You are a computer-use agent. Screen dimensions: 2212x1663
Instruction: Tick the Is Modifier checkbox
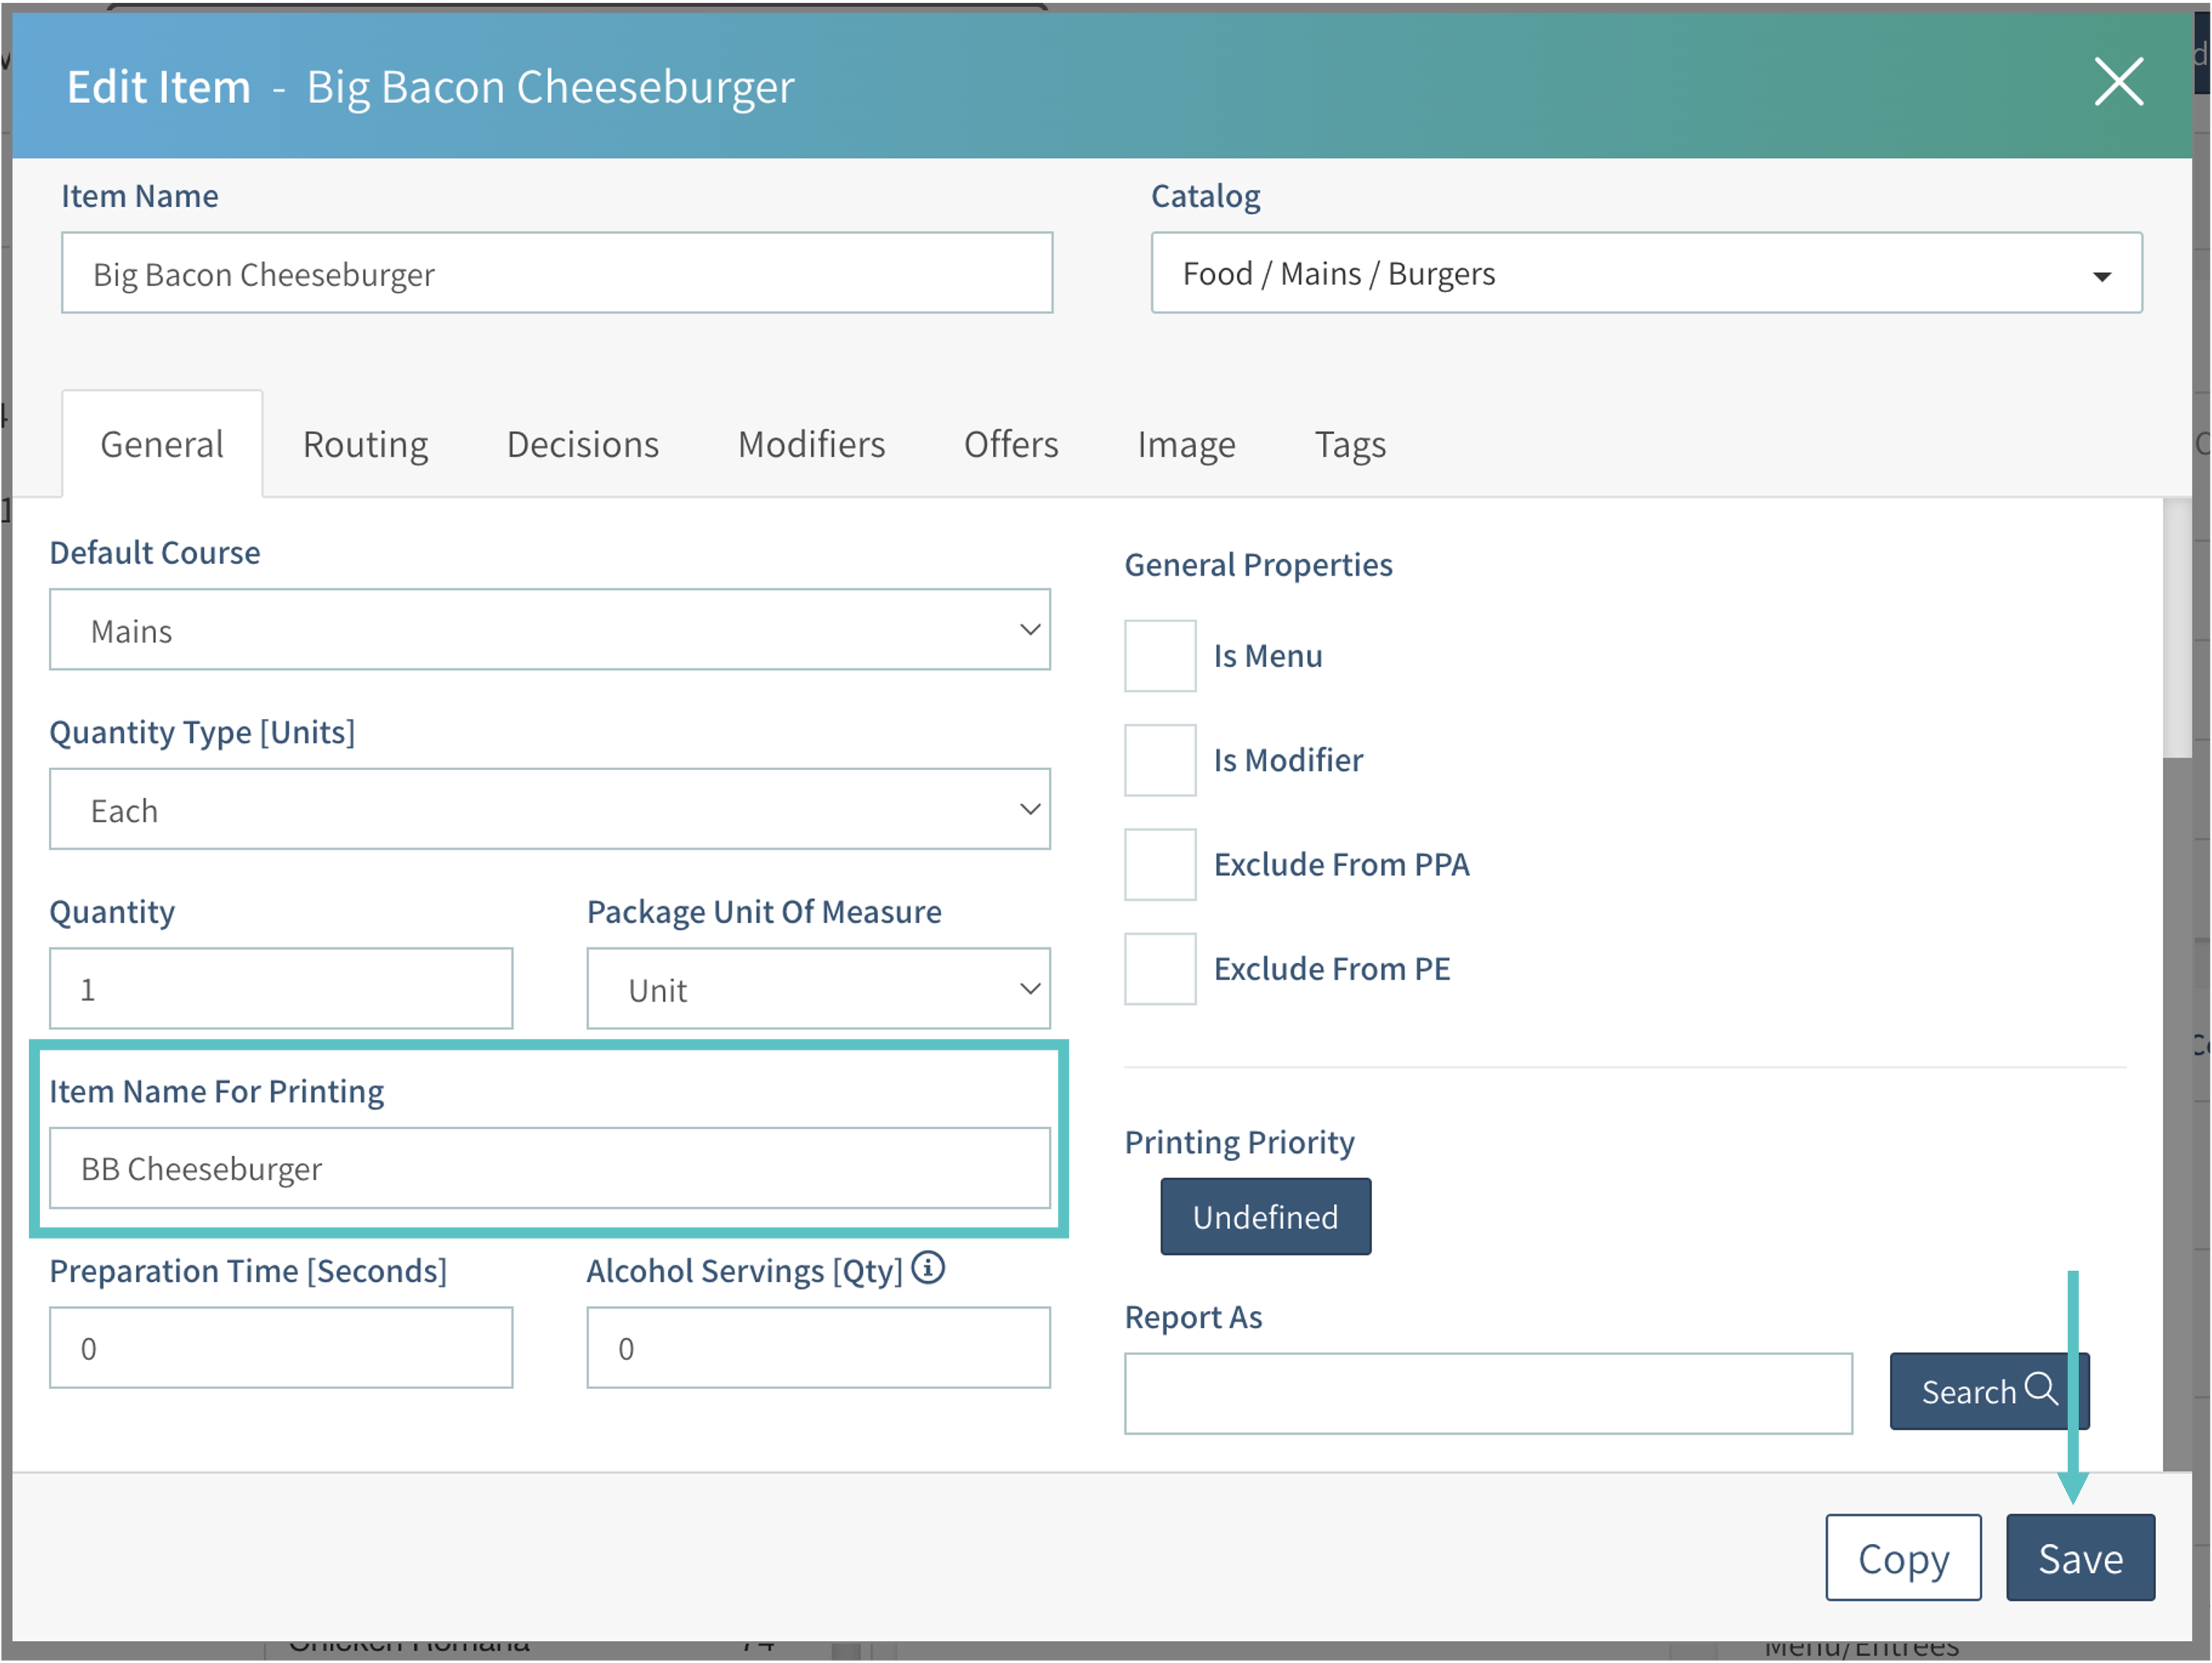pos(1160,760)
